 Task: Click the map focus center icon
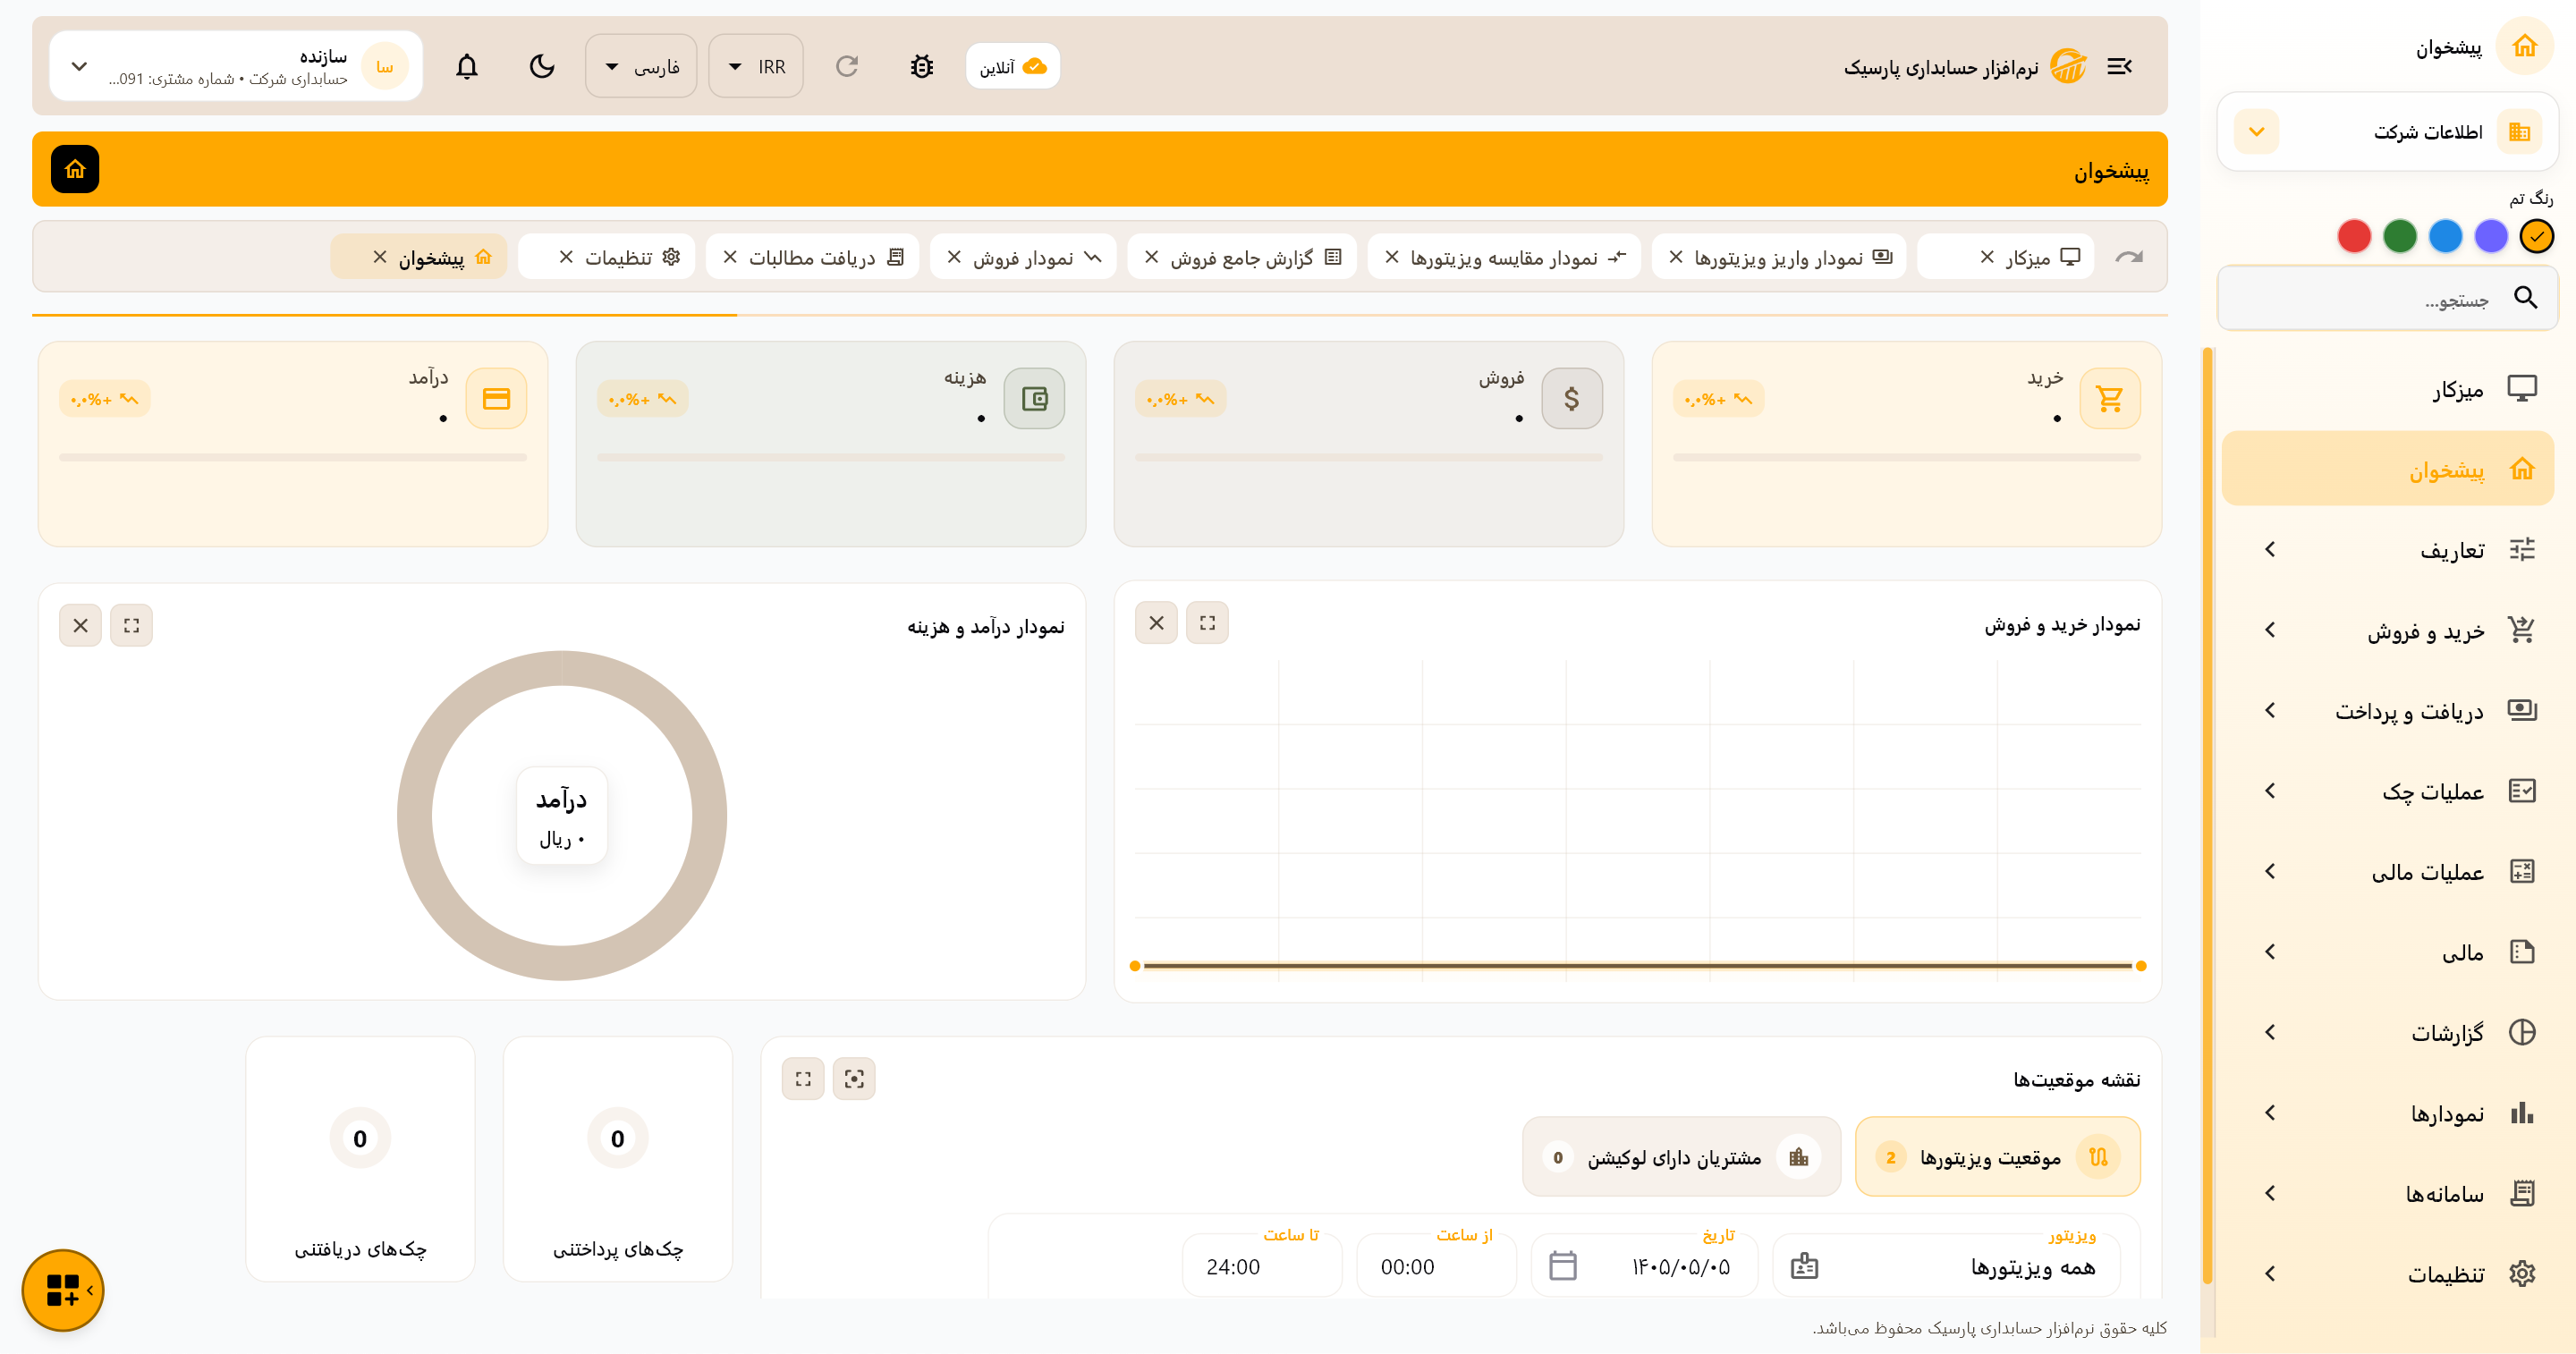click(x=854, y=1078)
